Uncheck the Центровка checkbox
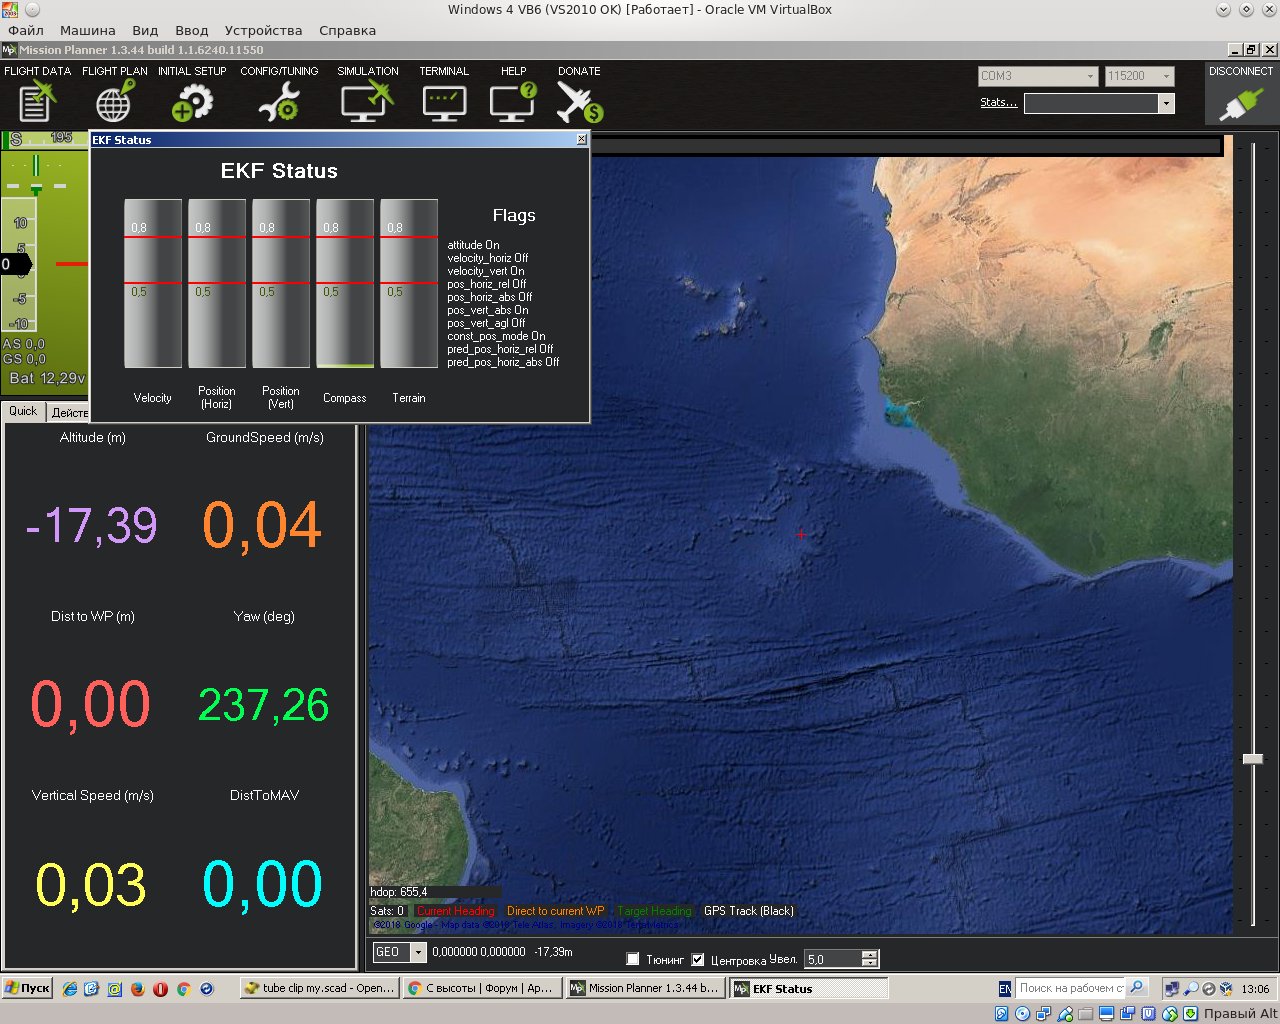Screen dimensions: 1280x1024 [698, 959]
